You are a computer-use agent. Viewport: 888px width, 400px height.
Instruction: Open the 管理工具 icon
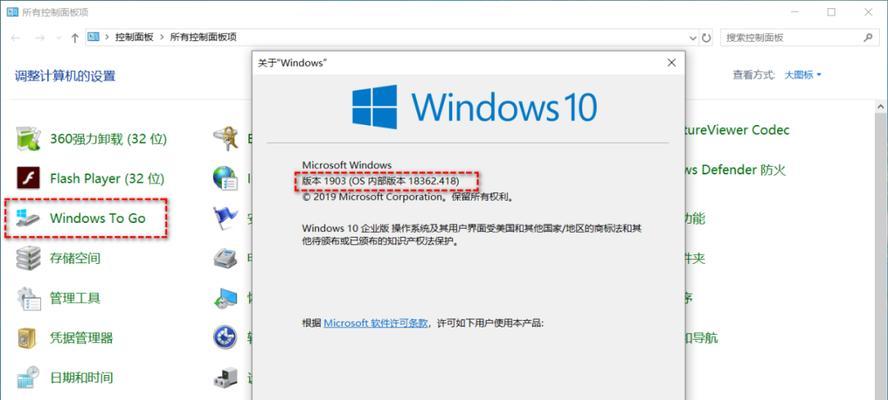(x=28, y=298)
